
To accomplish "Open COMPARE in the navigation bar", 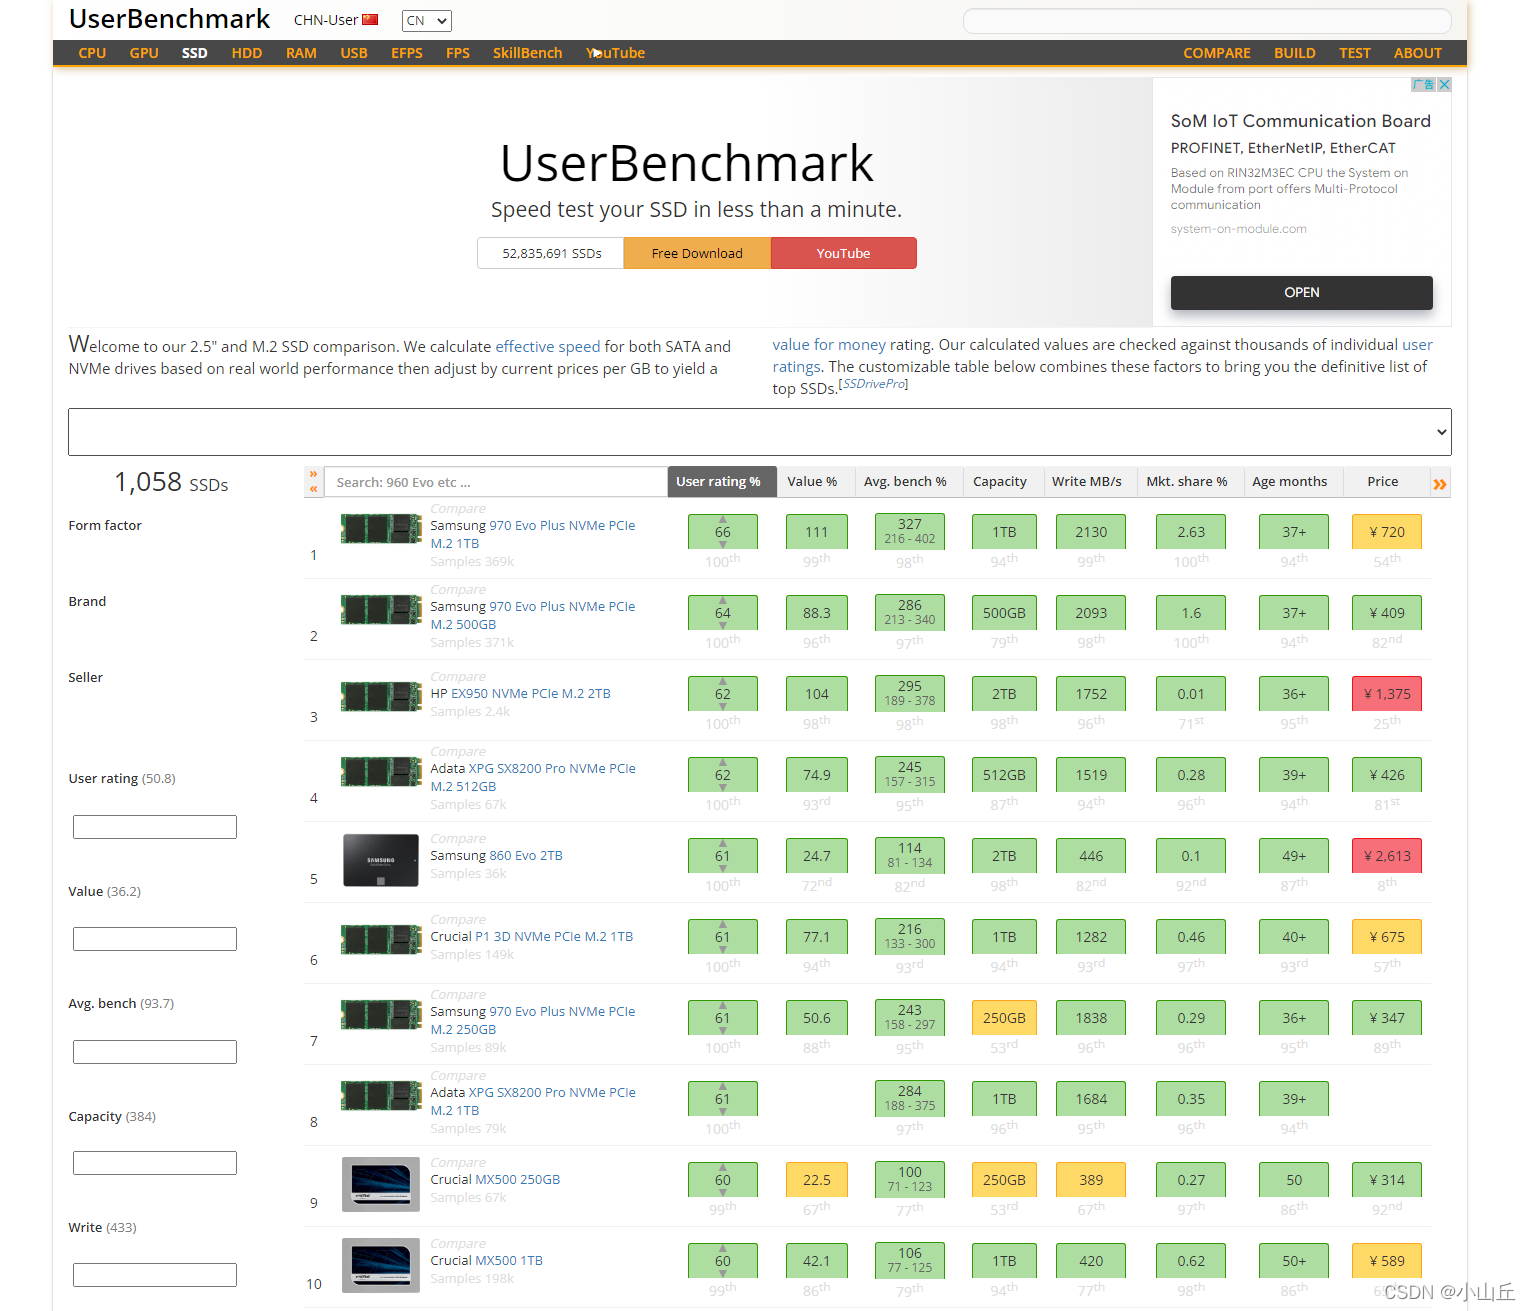I will click(1217, 53).
